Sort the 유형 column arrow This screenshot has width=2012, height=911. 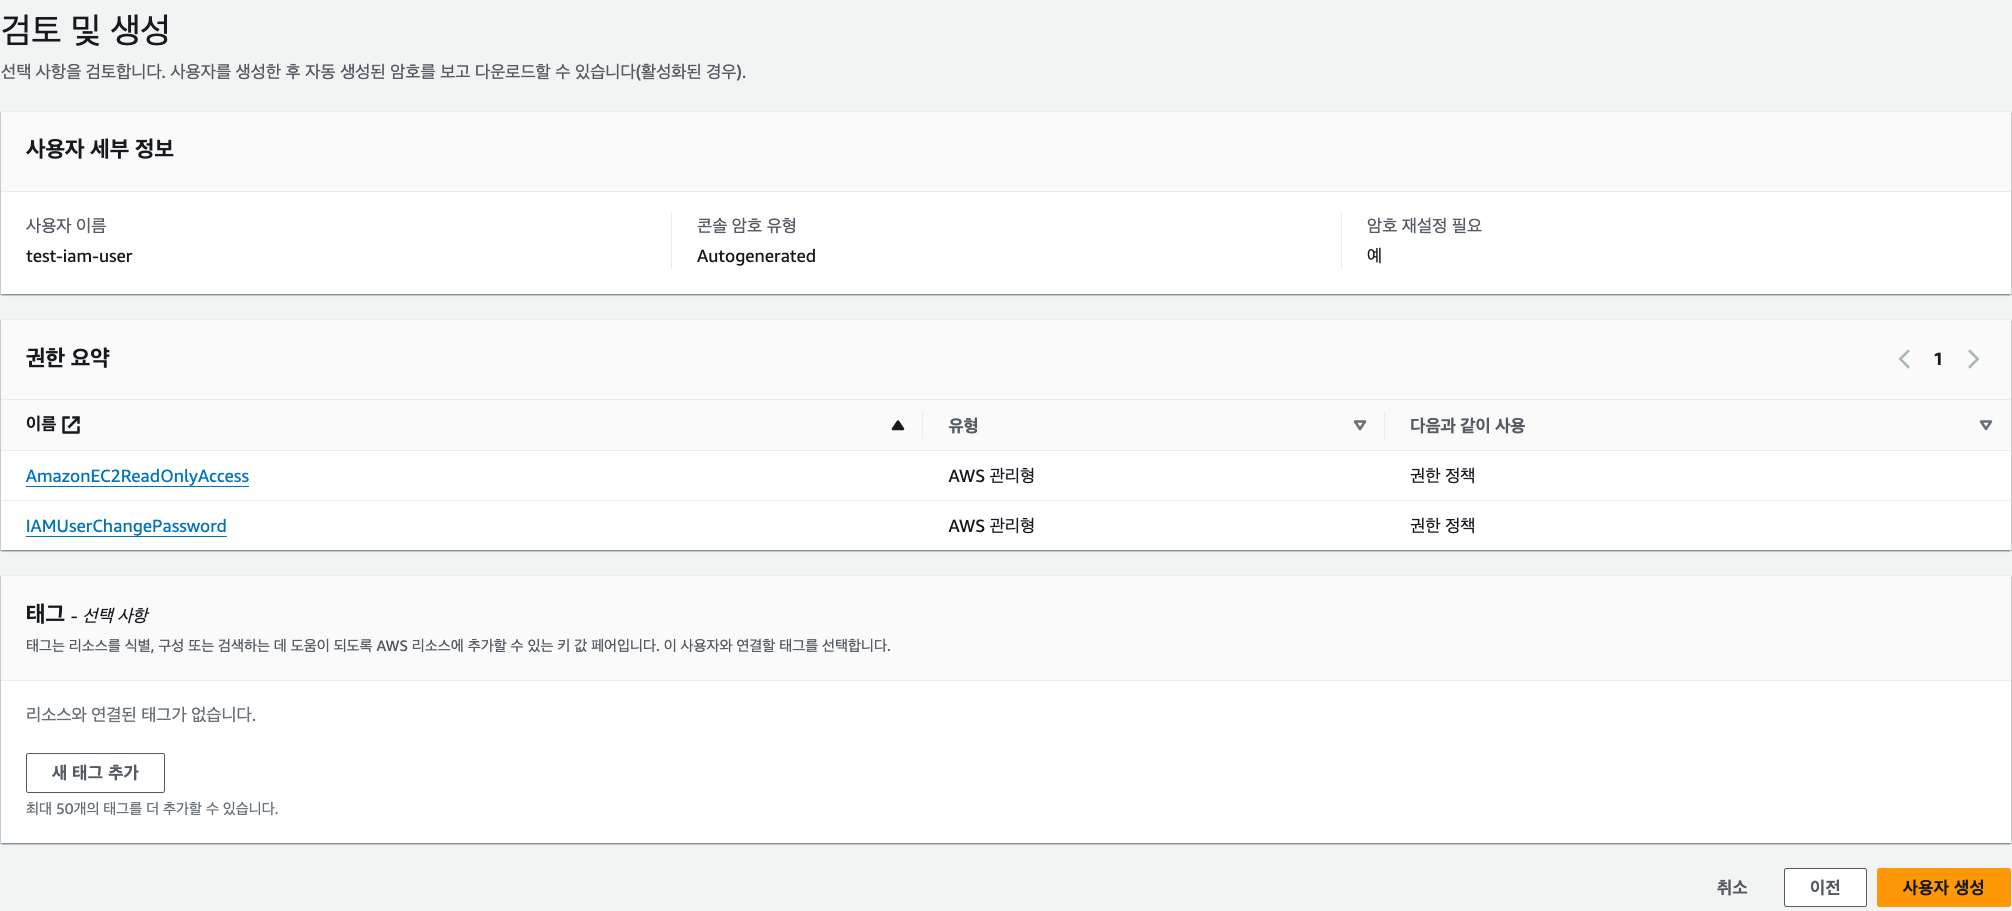(1360, 425)
